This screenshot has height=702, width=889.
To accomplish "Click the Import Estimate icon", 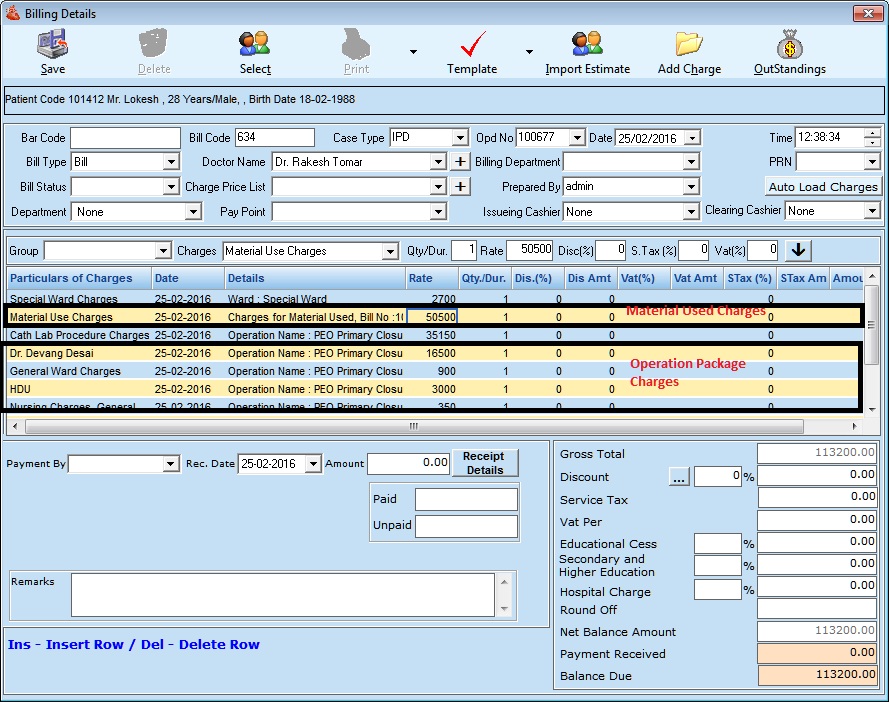I will pos(587,46).
